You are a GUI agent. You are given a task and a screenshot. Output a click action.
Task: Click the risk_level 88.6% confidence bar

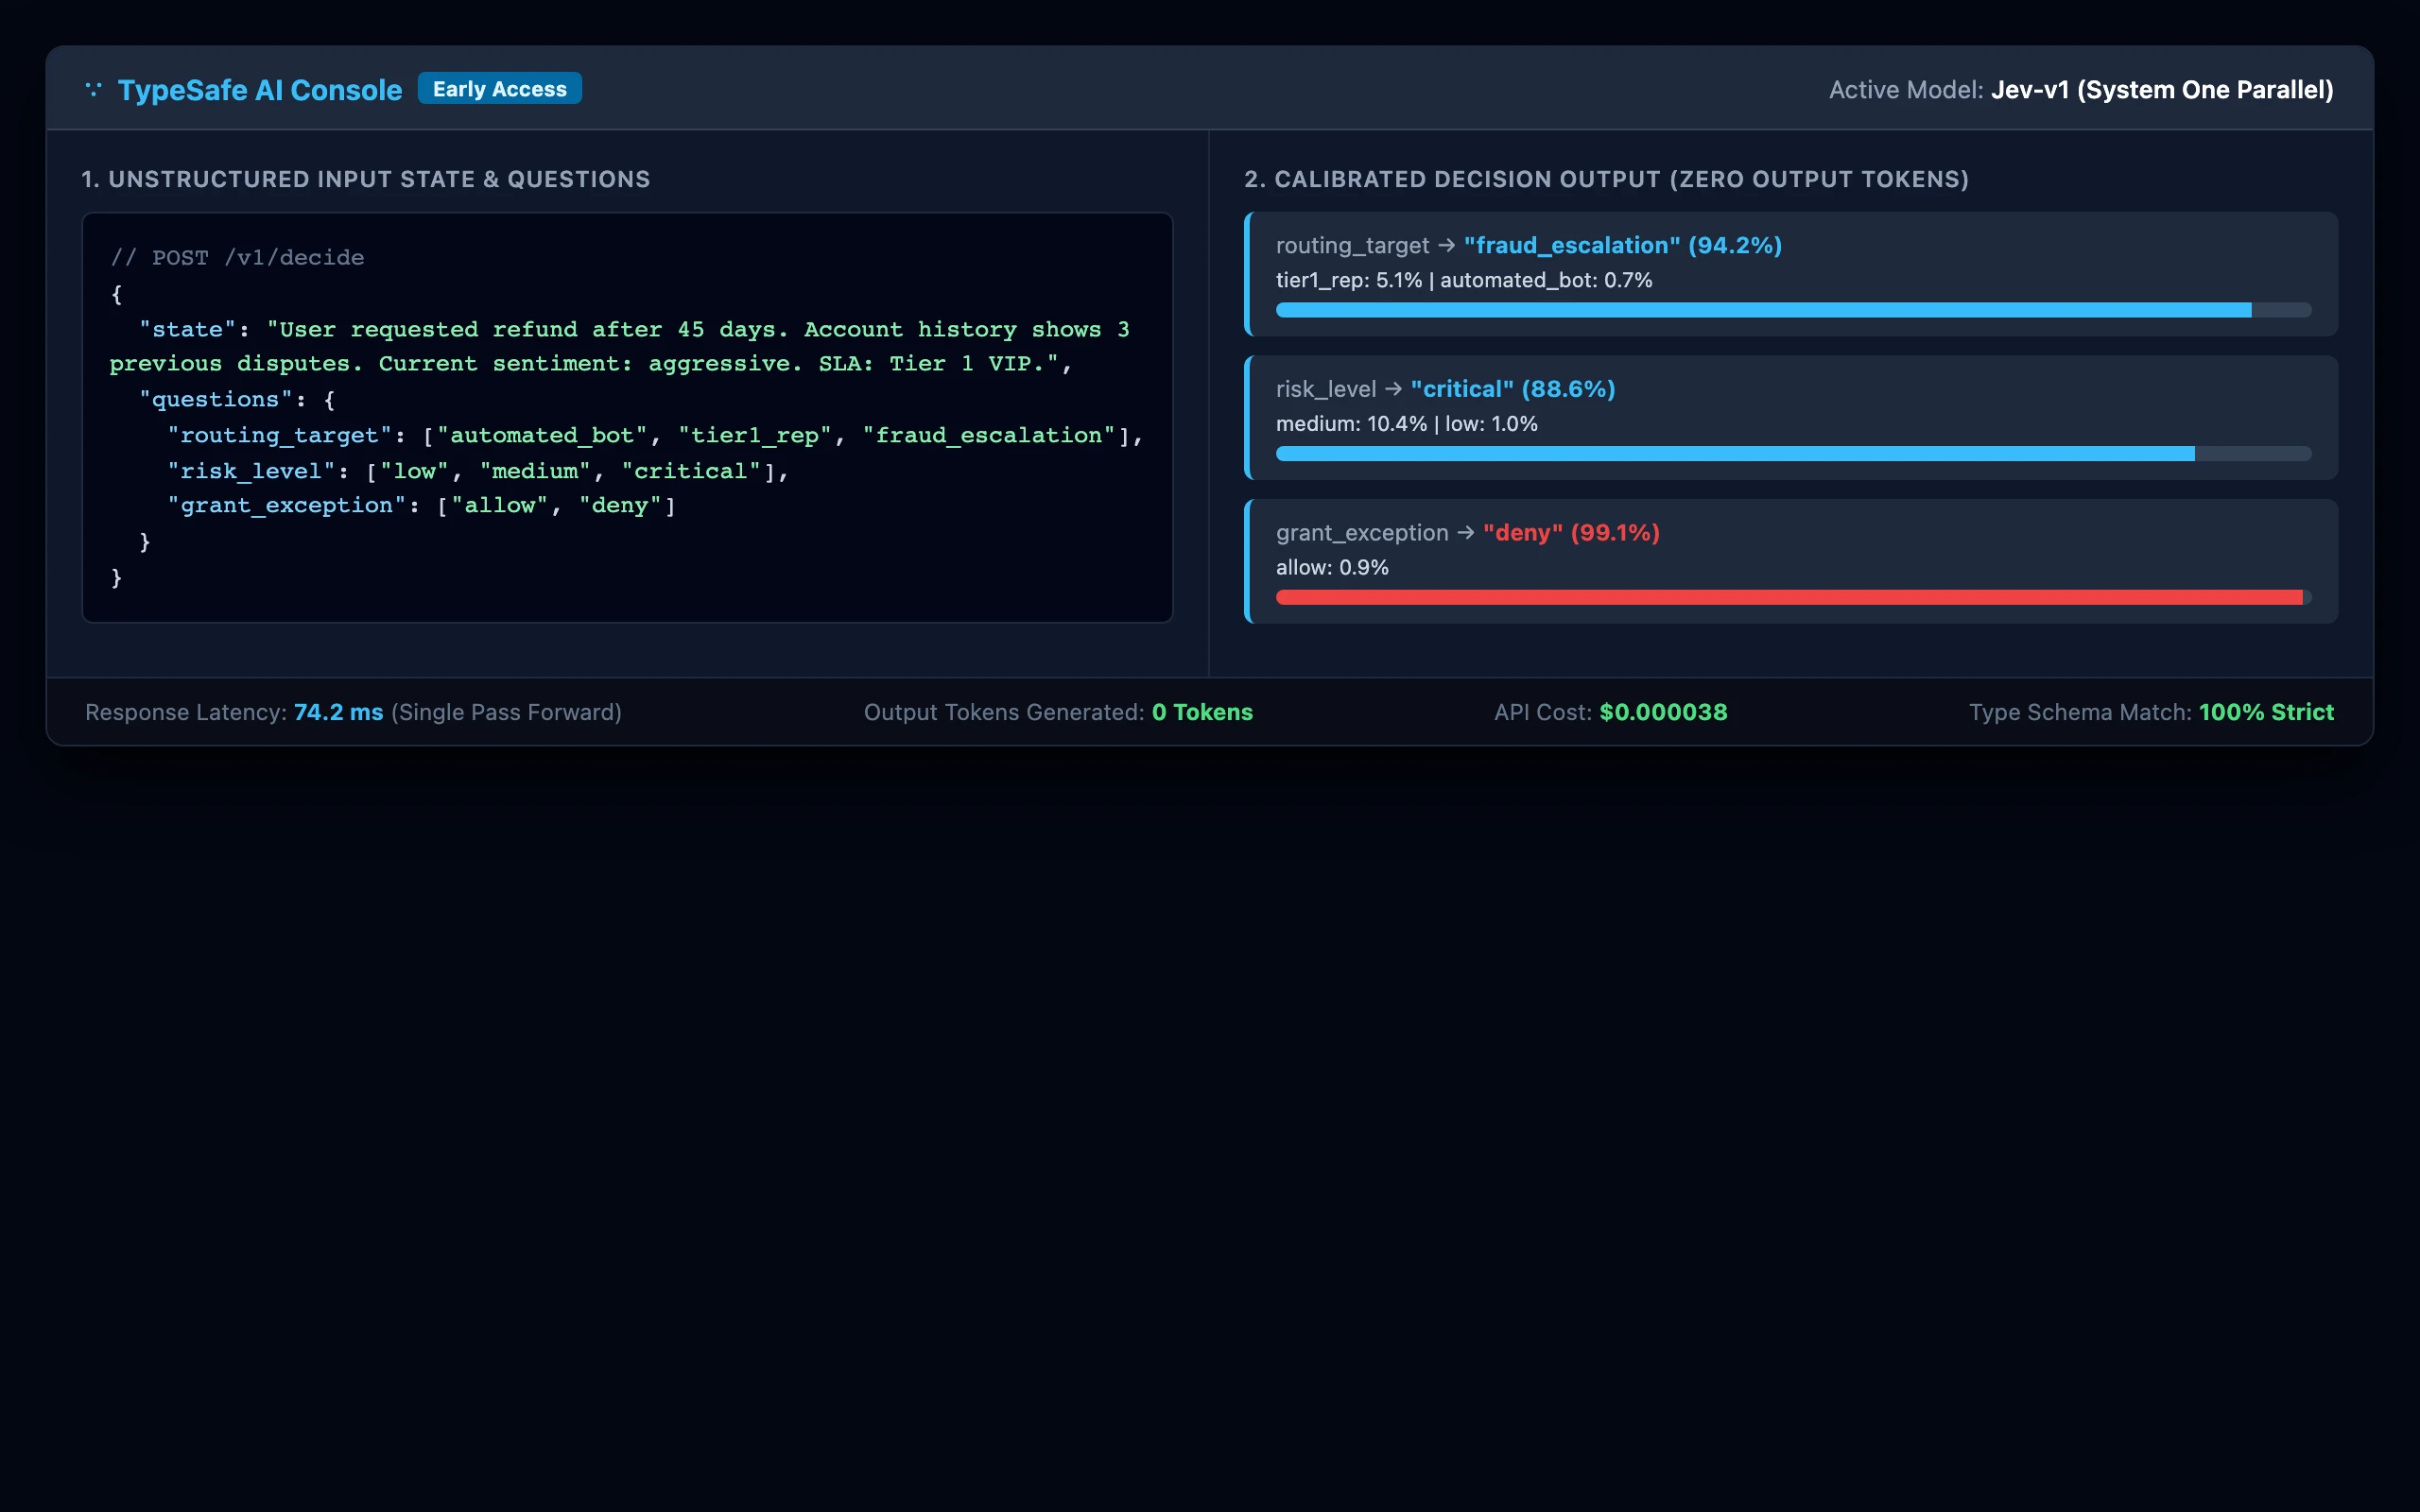pyautogui.click(x=1793, y=454)
